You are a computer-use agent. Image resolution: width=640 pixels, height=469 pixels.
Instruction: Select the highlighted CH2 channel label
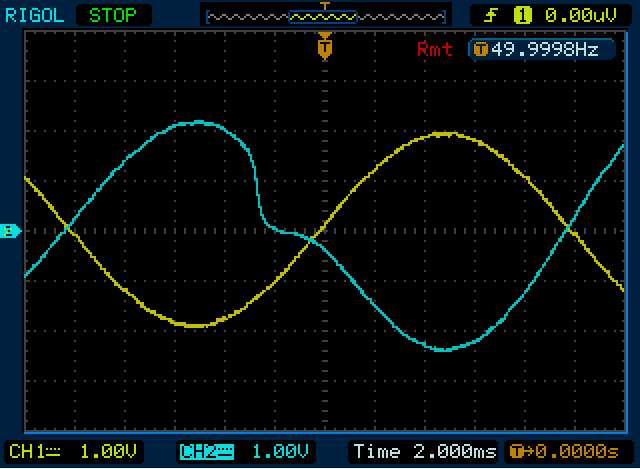(x=207, y=452)
